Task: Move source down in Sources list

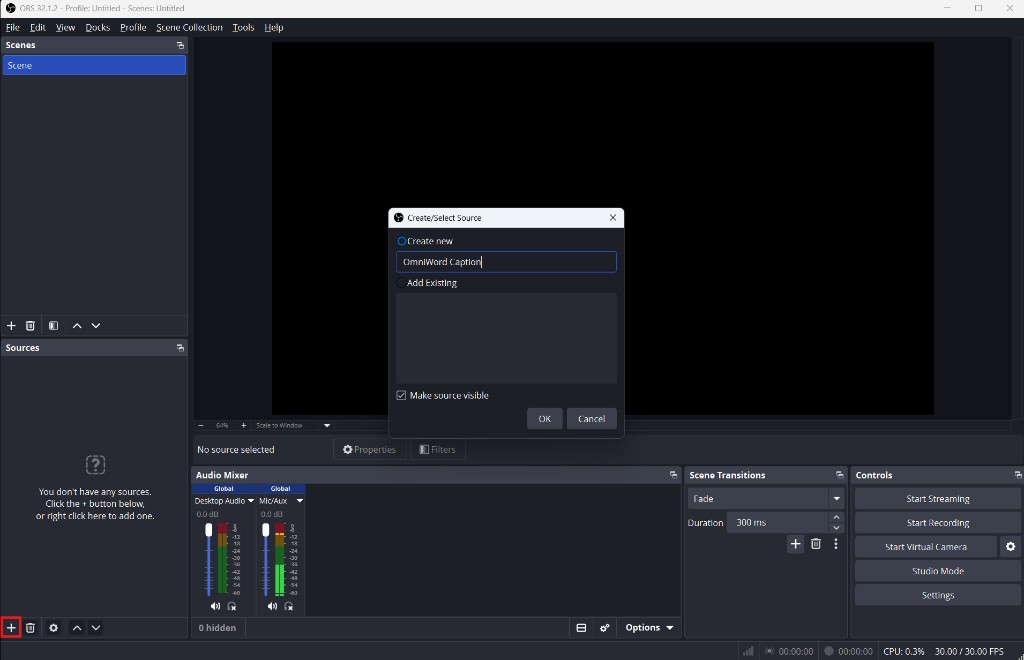Action: pos(96,628)
